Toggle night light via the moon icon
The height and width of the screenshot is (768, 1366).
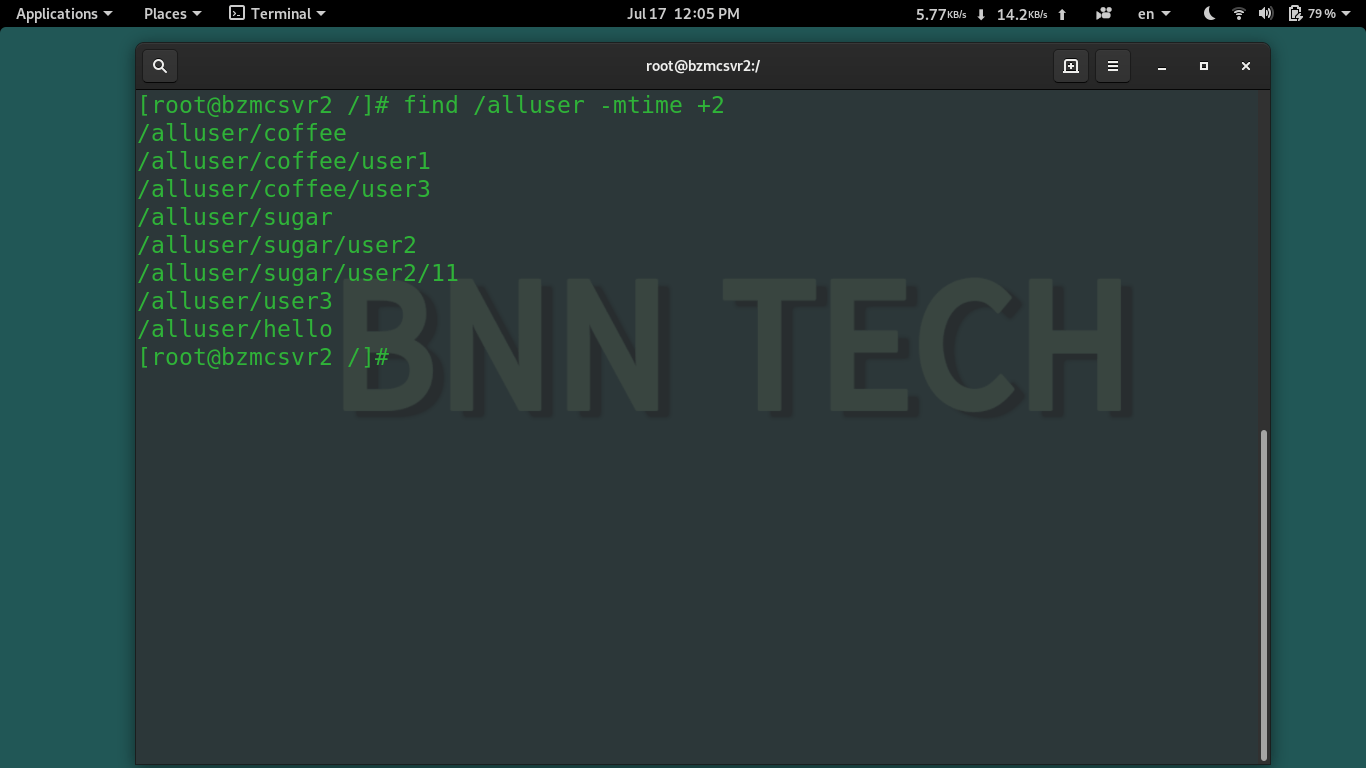1207,14
